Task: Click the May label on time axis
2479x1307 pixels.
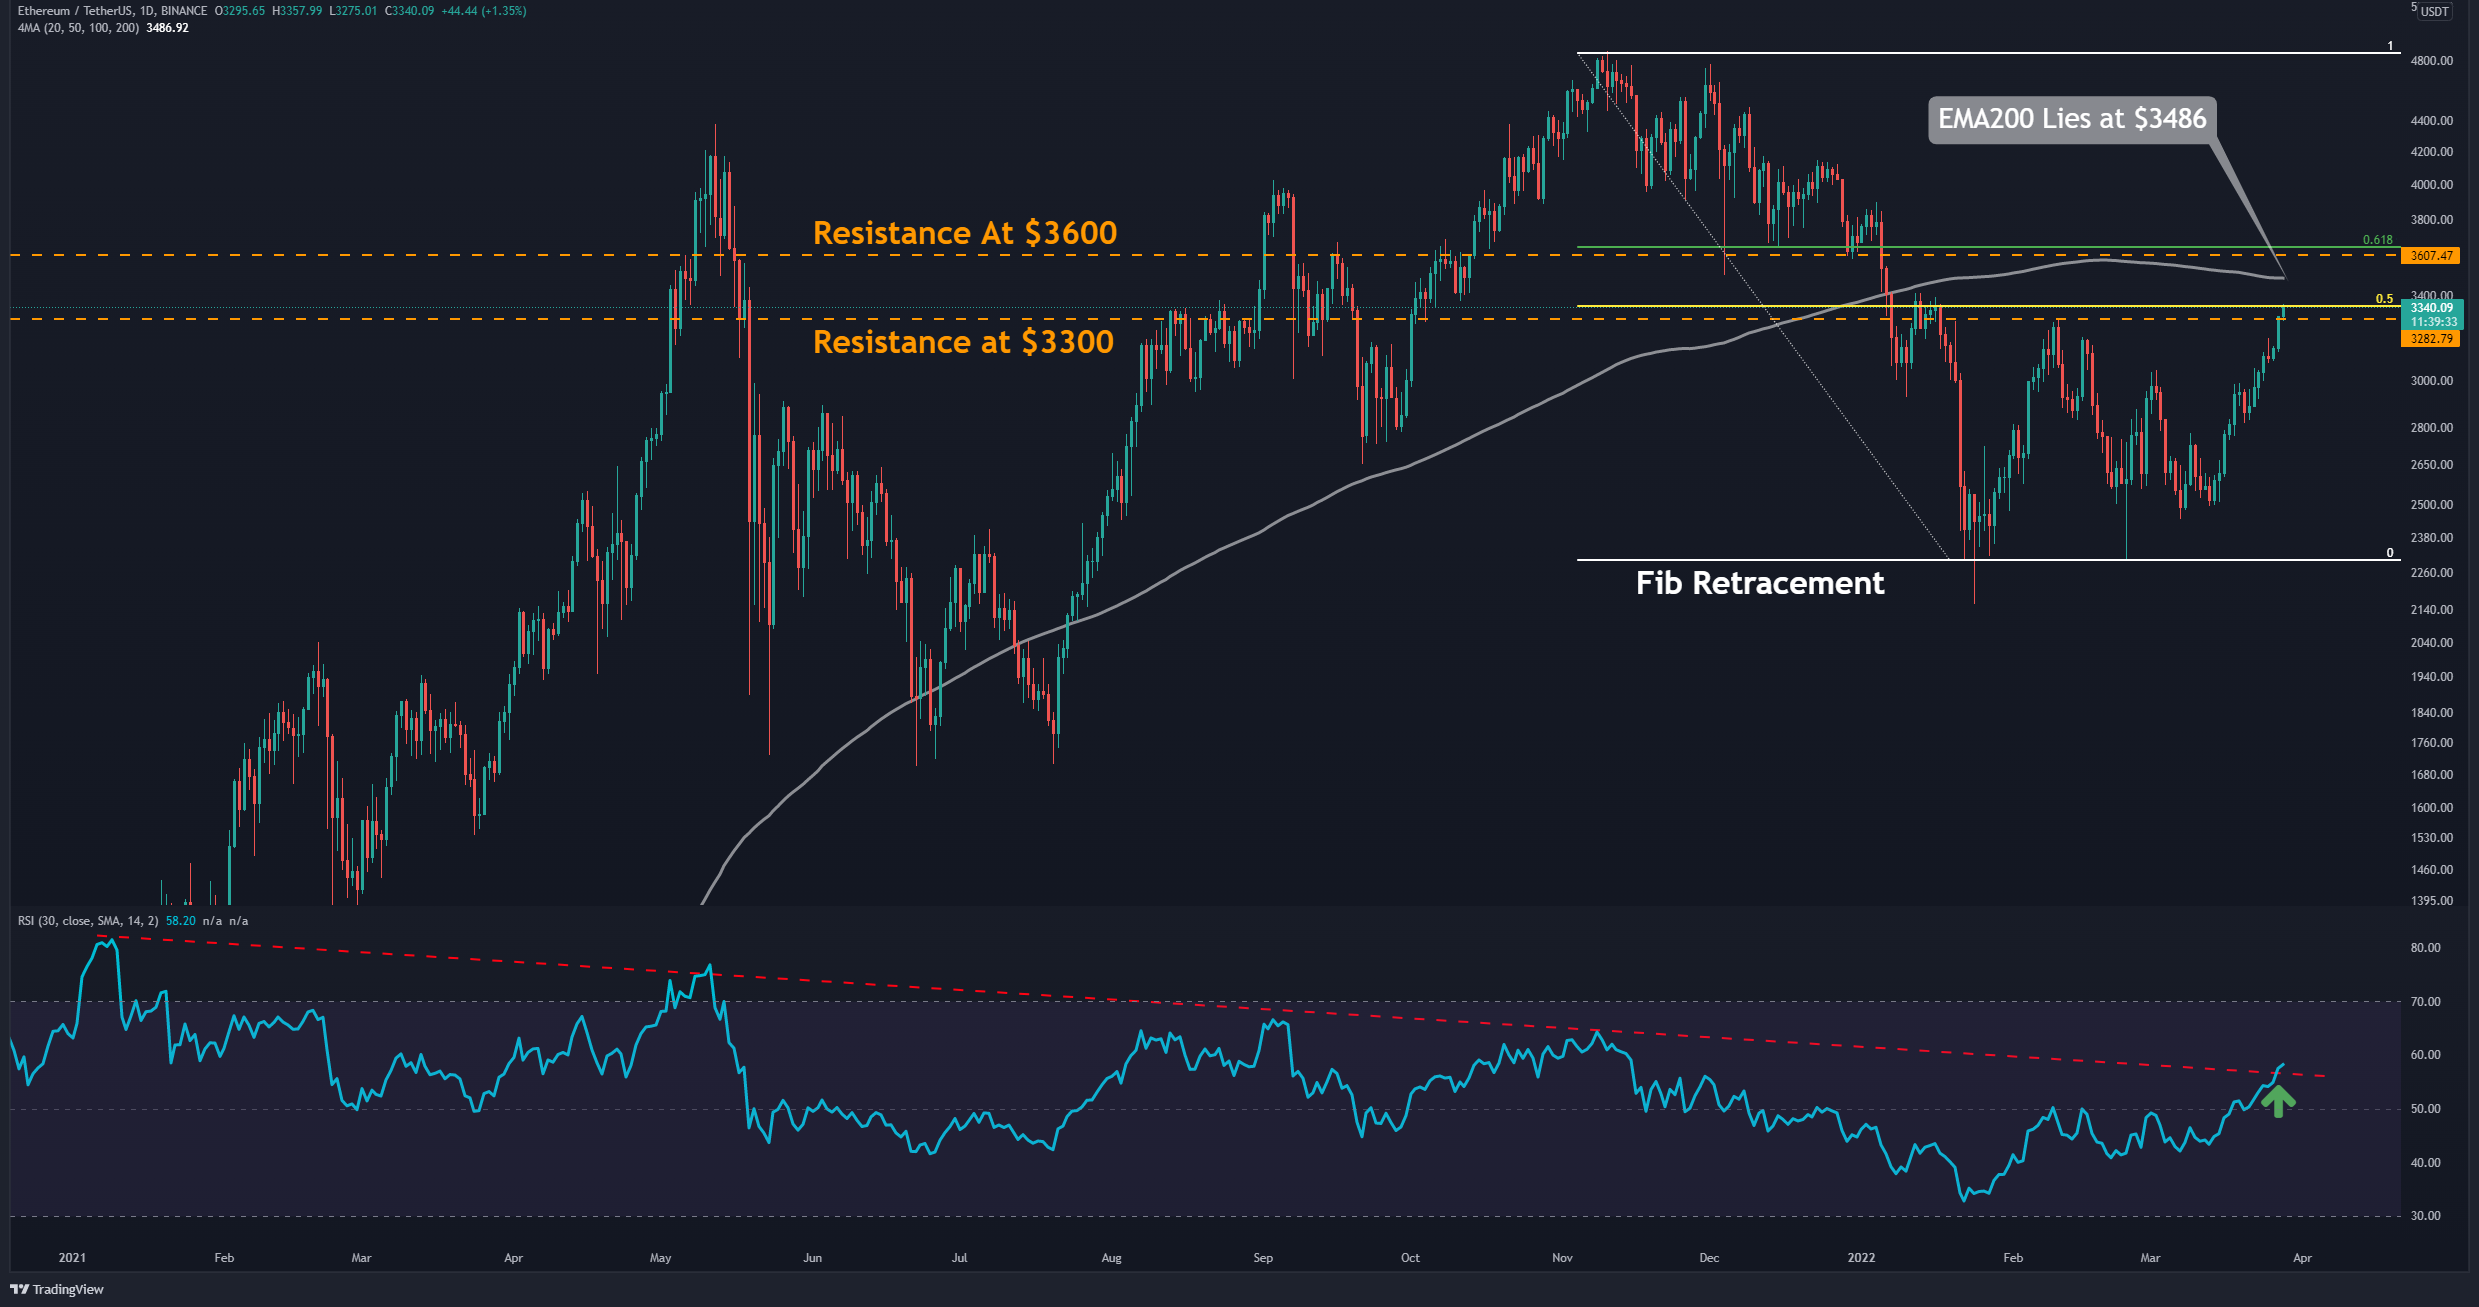Action: [660, 1258]
